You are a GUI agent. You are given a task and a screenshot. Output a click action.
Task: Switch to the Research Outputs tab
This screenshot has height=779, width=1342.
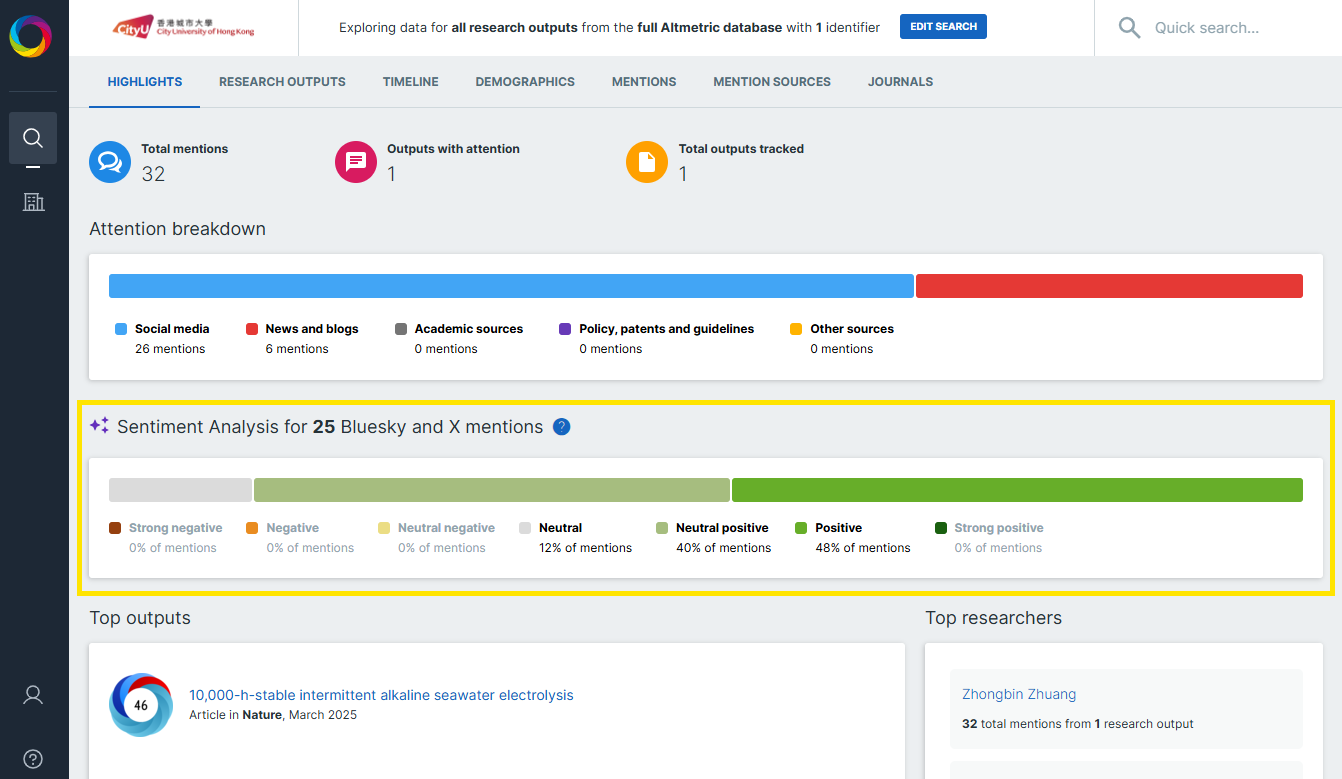tap(282, 82)
